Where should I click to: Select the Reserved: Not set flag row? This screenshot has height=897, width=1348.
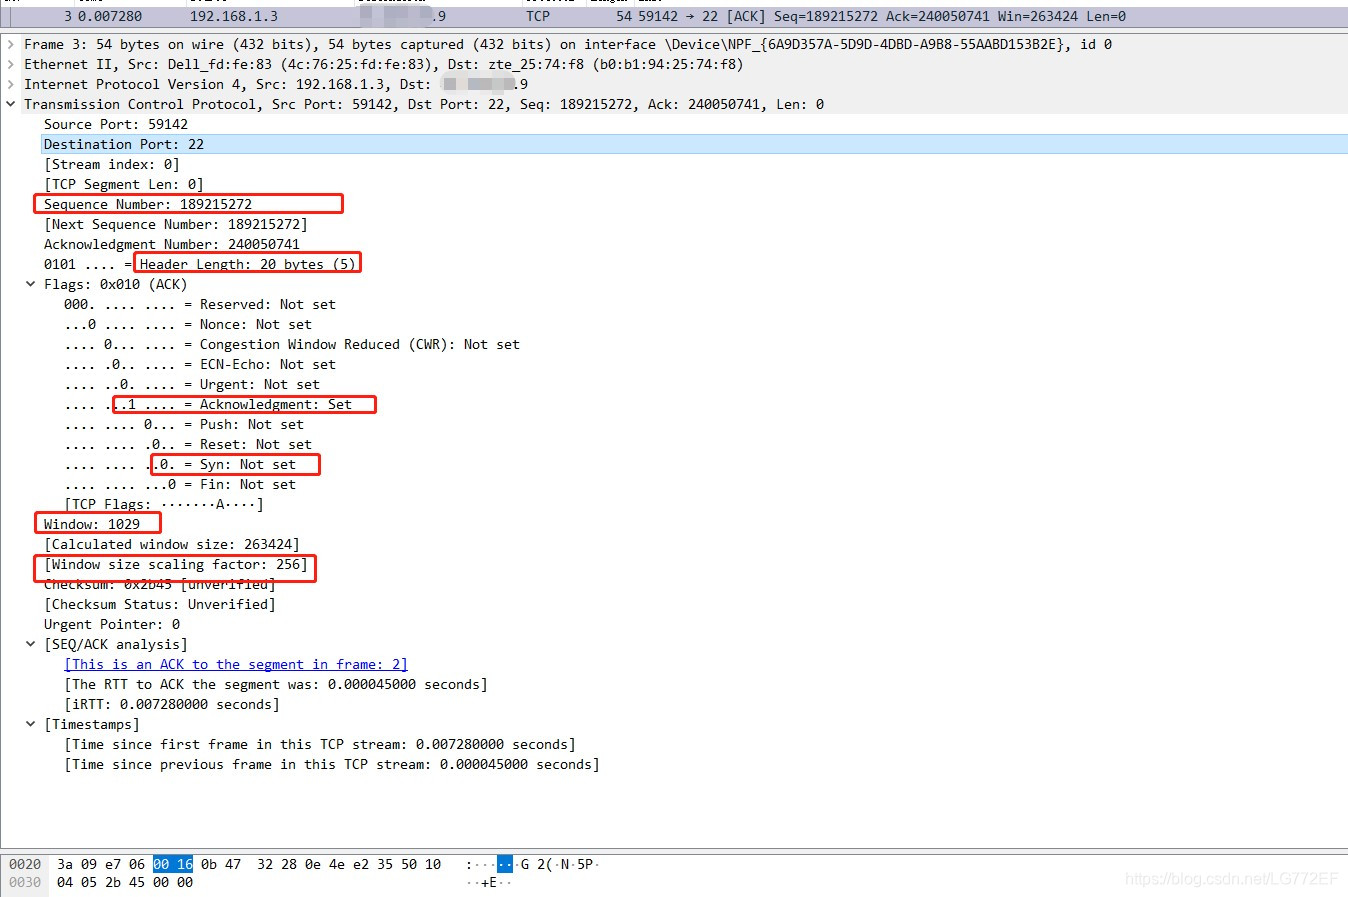(200, 304)
